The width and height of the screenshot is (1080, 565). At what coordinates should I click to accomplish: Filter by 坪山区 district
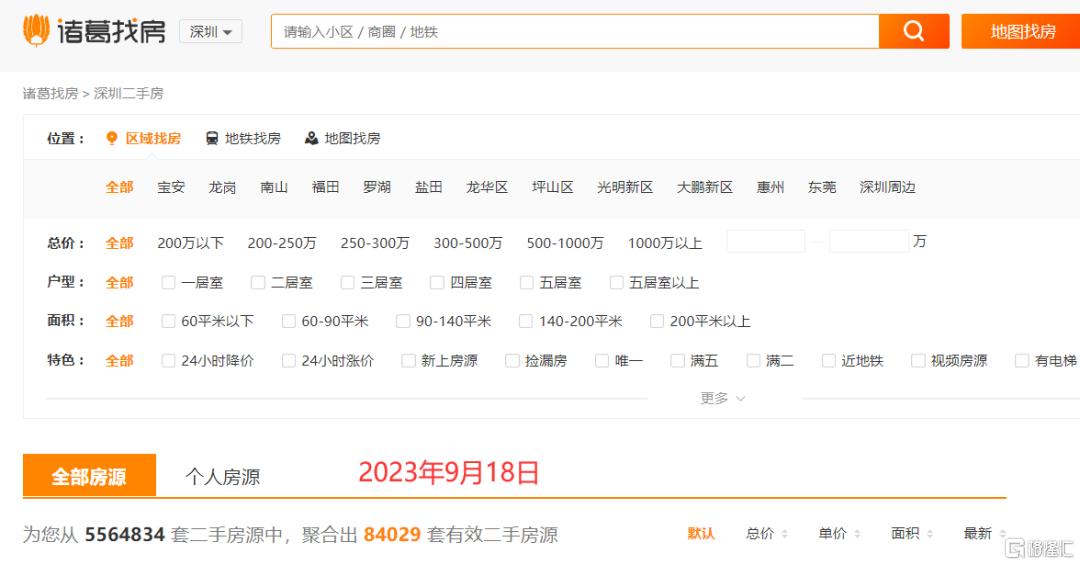coord(552,187)
